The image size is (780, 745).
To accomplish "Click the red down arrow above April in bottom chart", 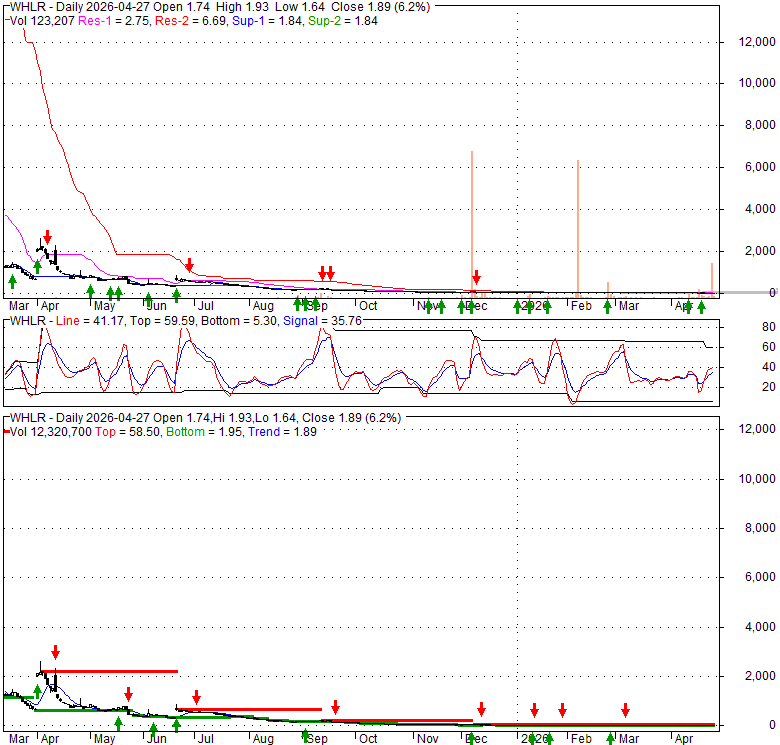I will coord(55,652).
